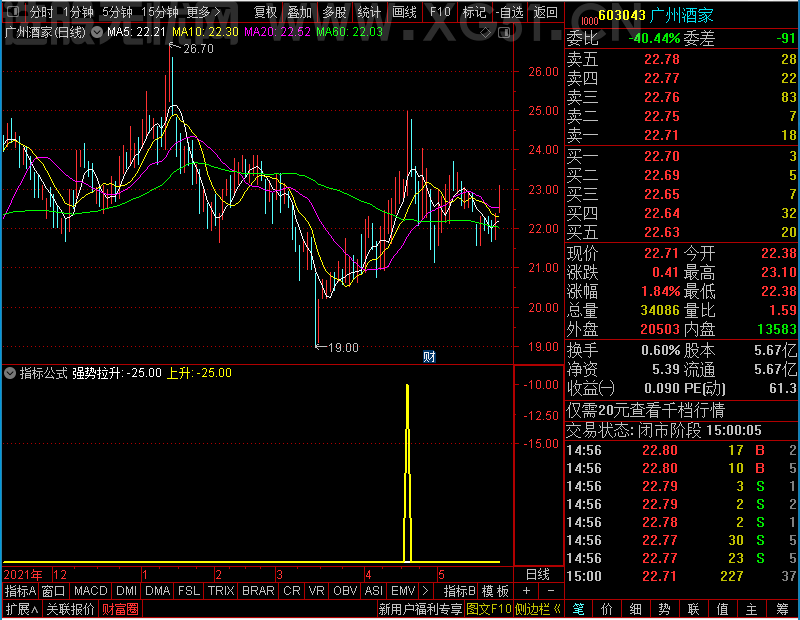The height and width of the screenshot is (620, 800).
Task: Switch sub-chart to BRAR indicator
Action: (x=258, y=591)
